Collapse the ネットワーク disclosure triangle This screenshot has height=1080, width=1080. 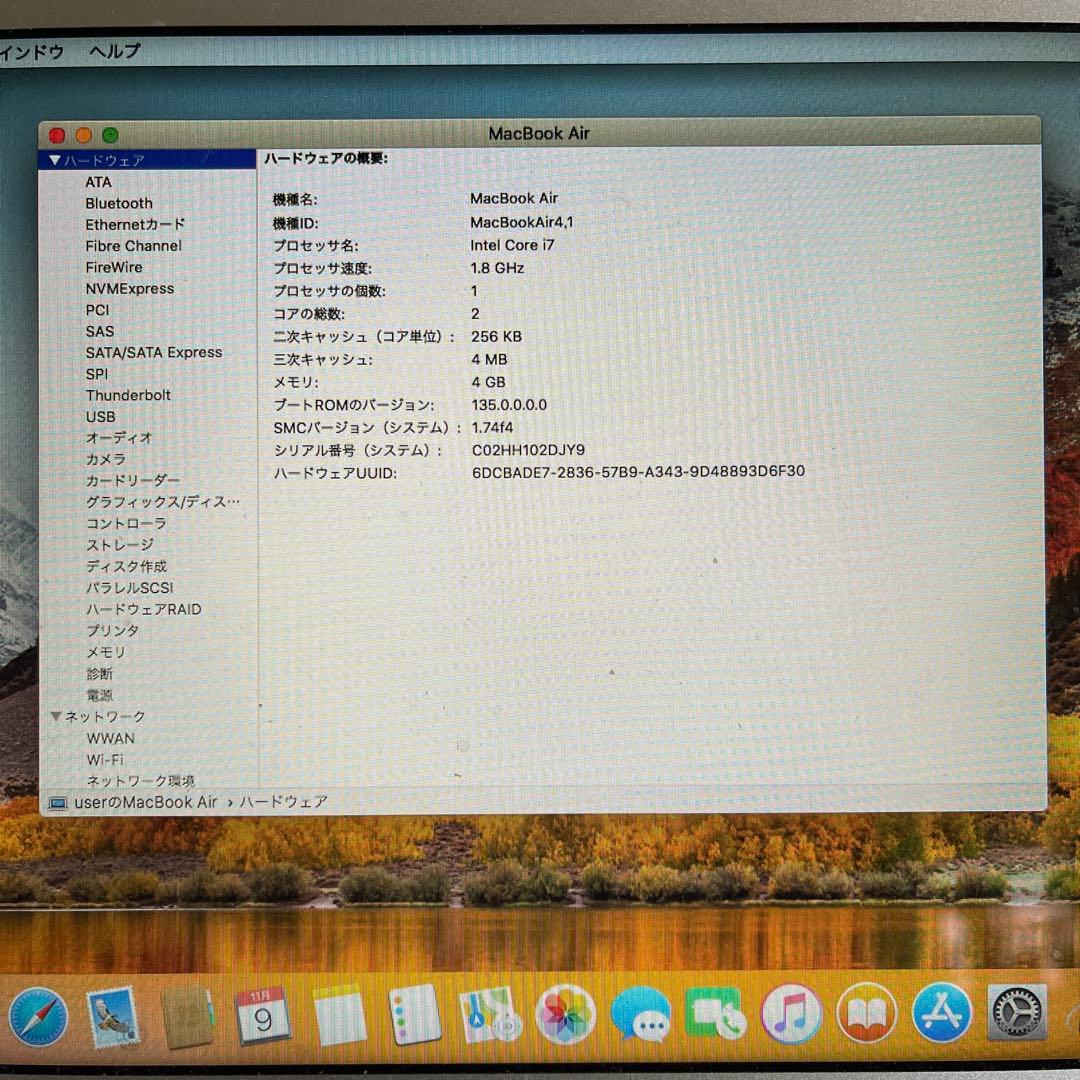coord(56,716)
